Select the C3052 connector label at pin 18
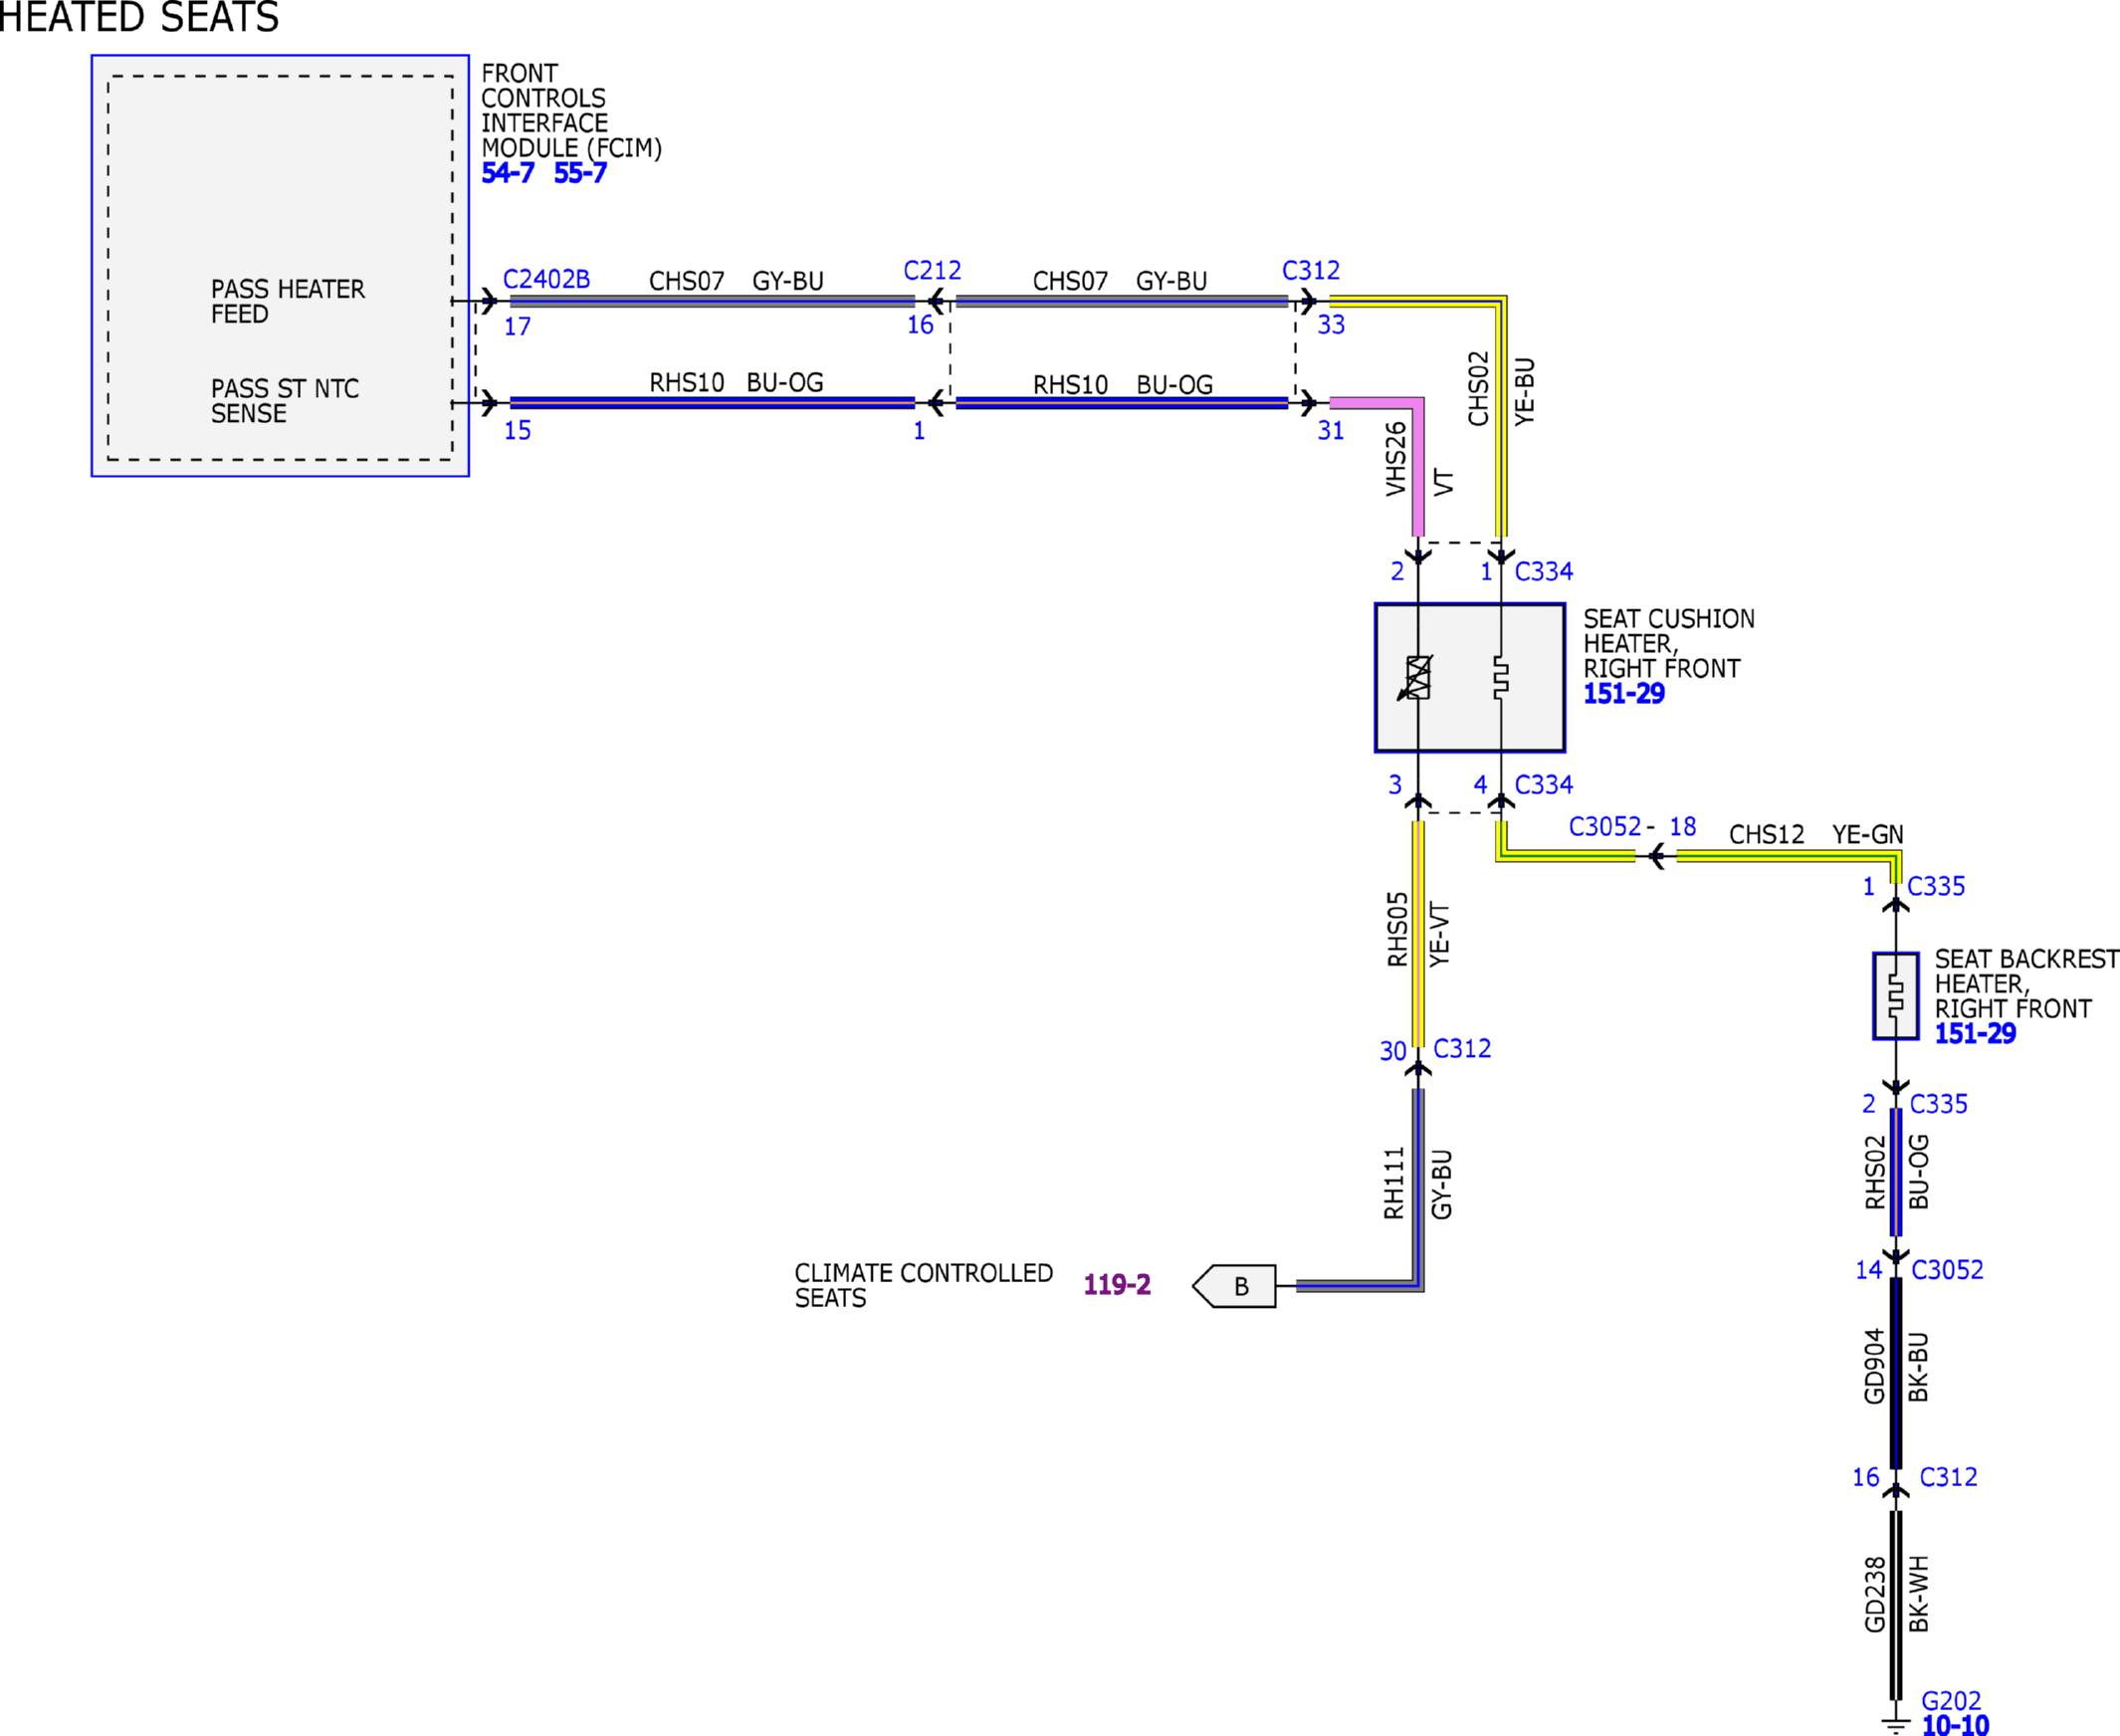This screenshot has width=2120, height=1736. click(x=1605, y=827)
